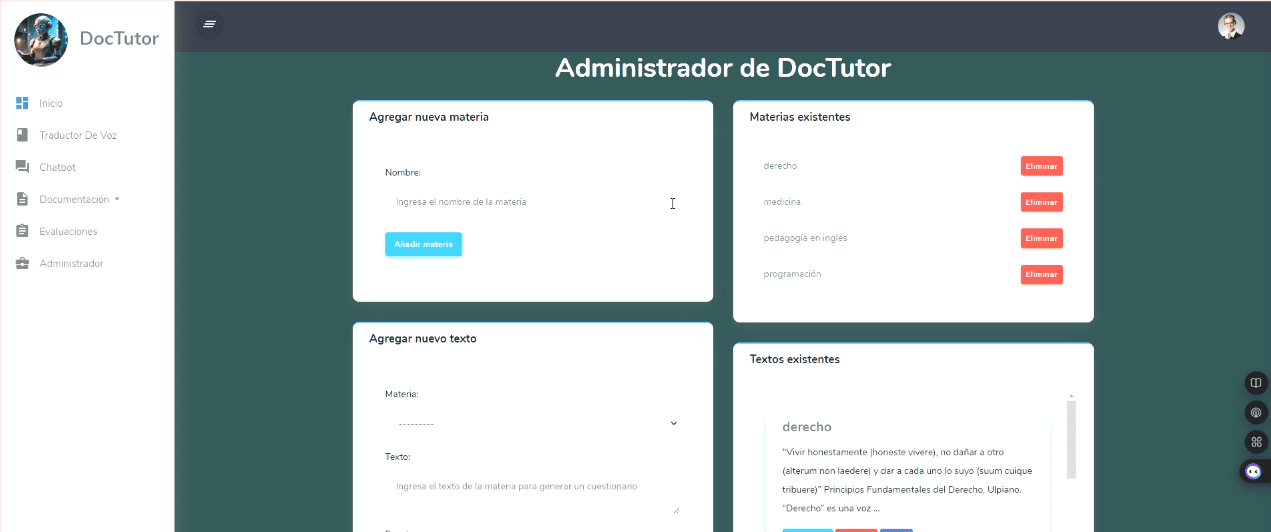Open the user profile avatar
Screen dimensions: 1271x532
coord(1231,26)
